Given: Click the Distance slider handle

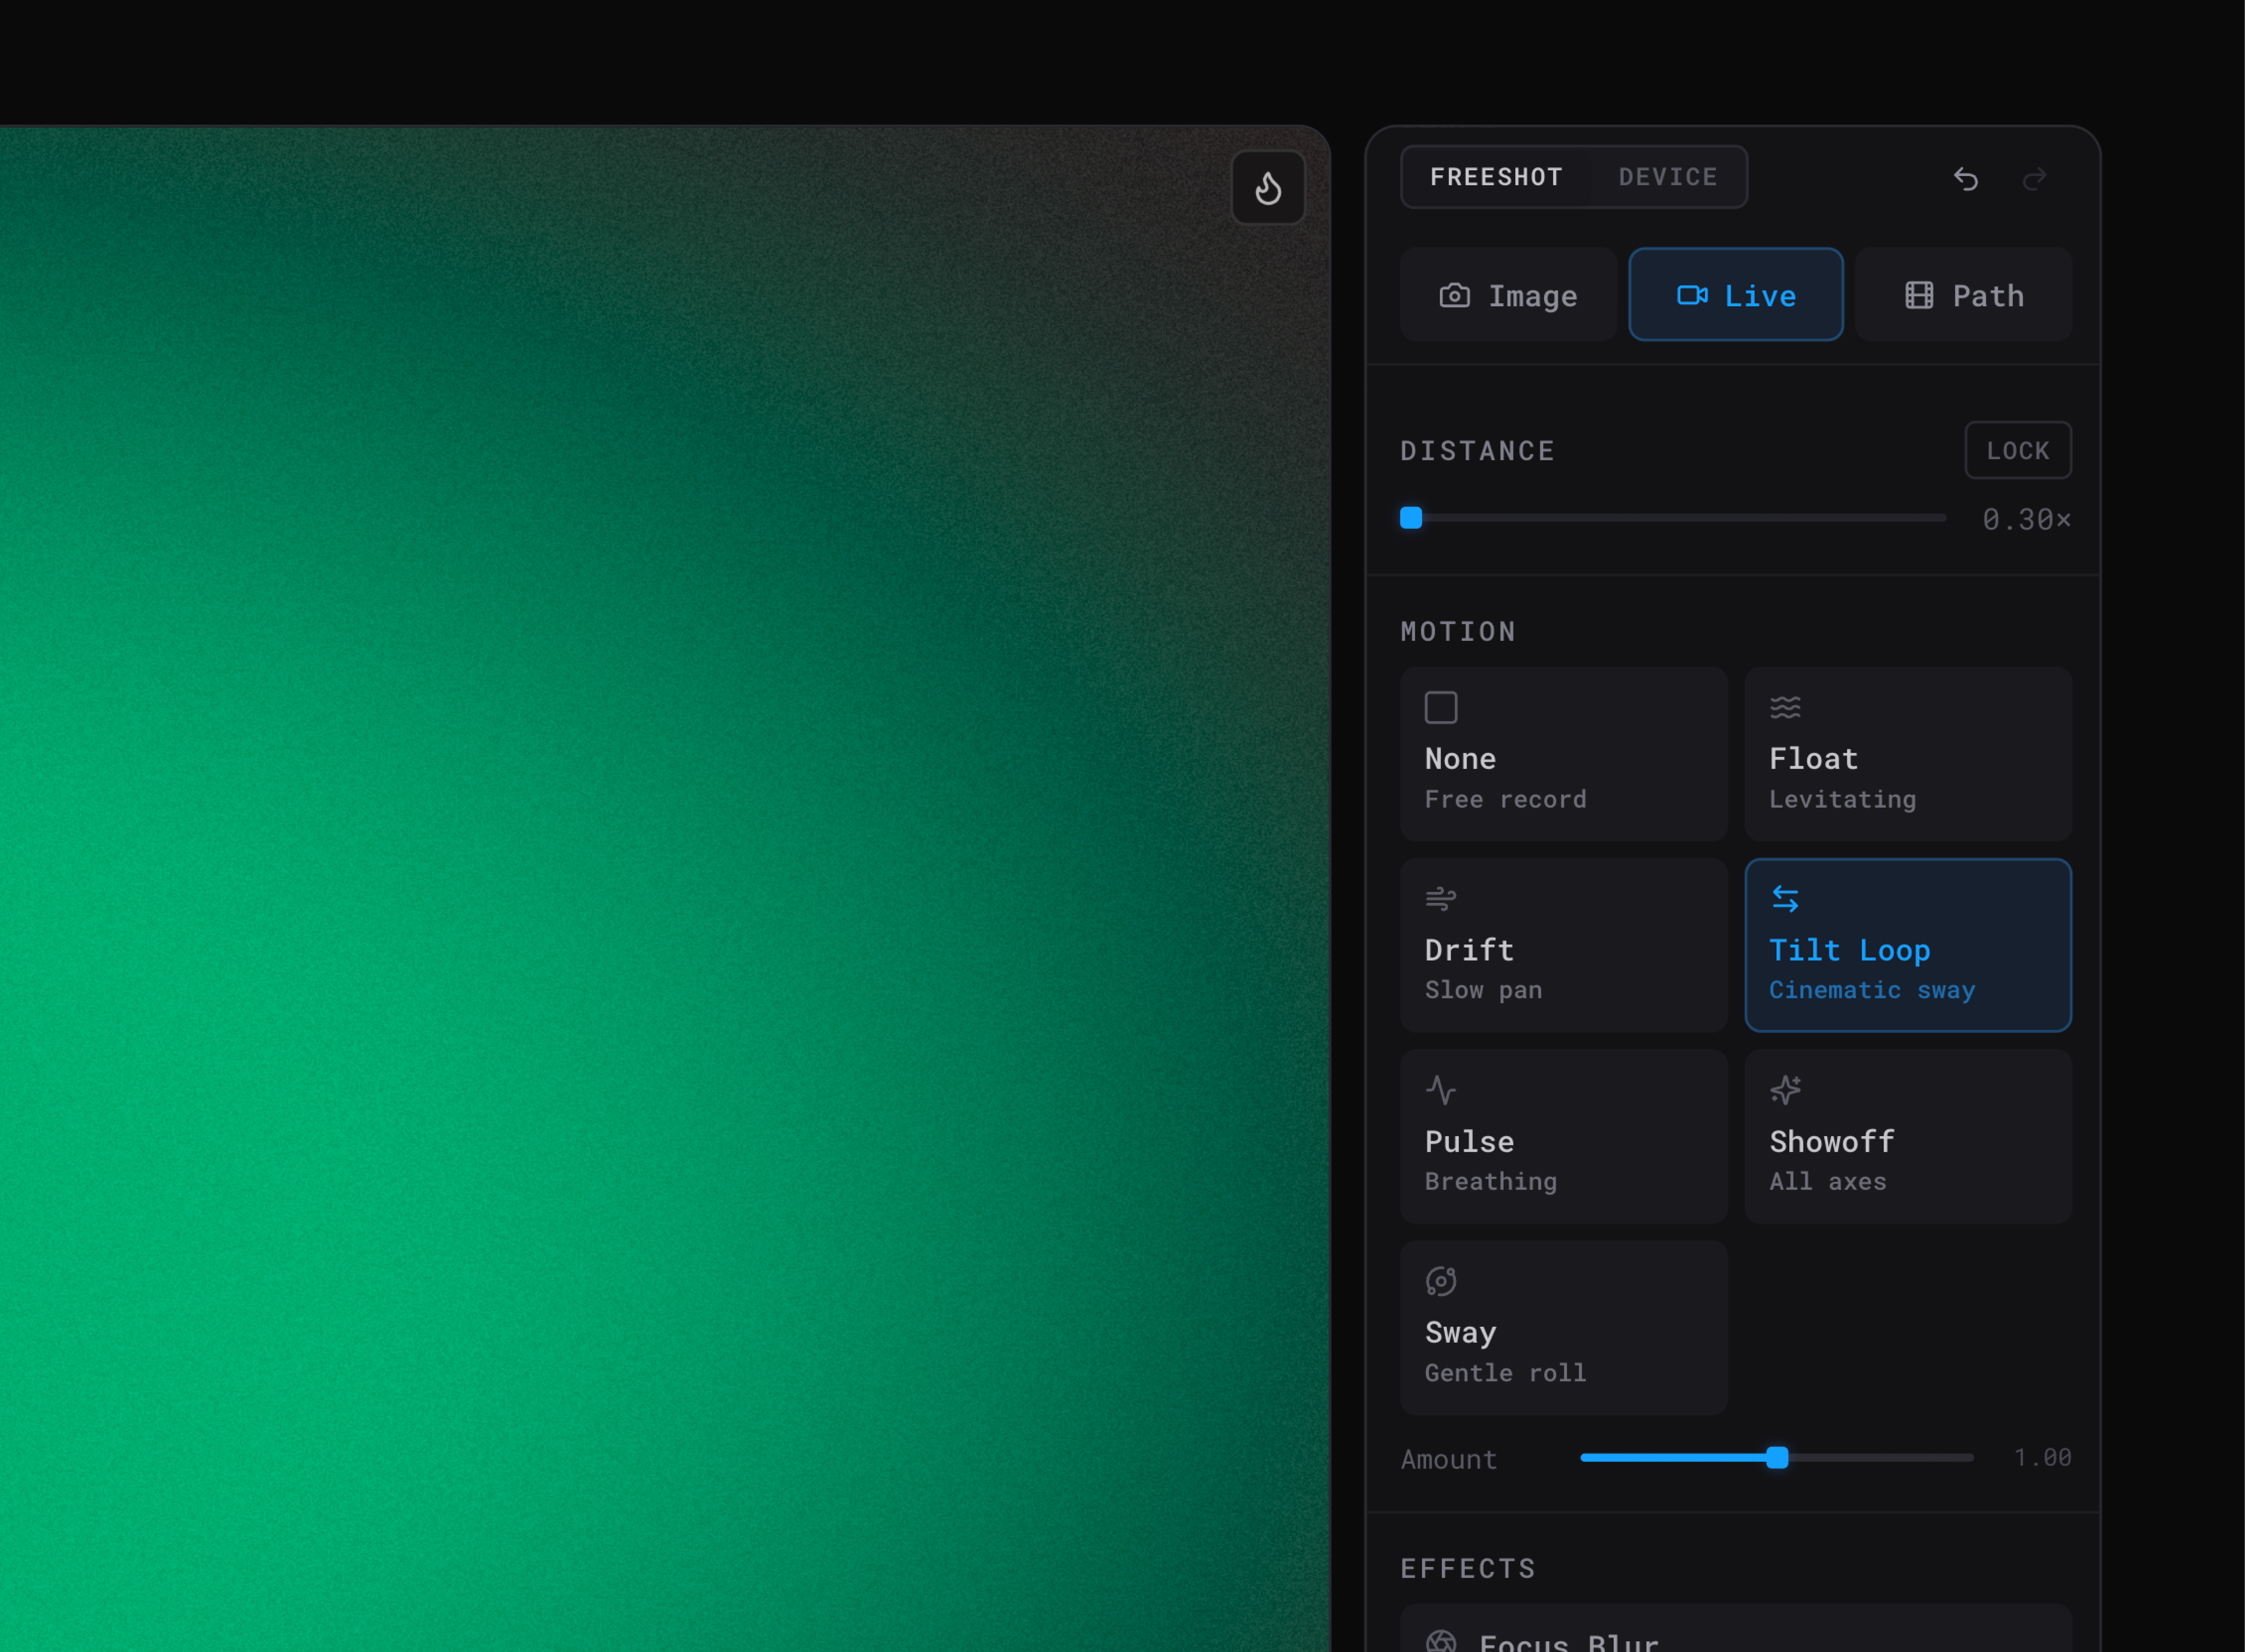Looking at the screenshot, I should (x=1411, y=518).
